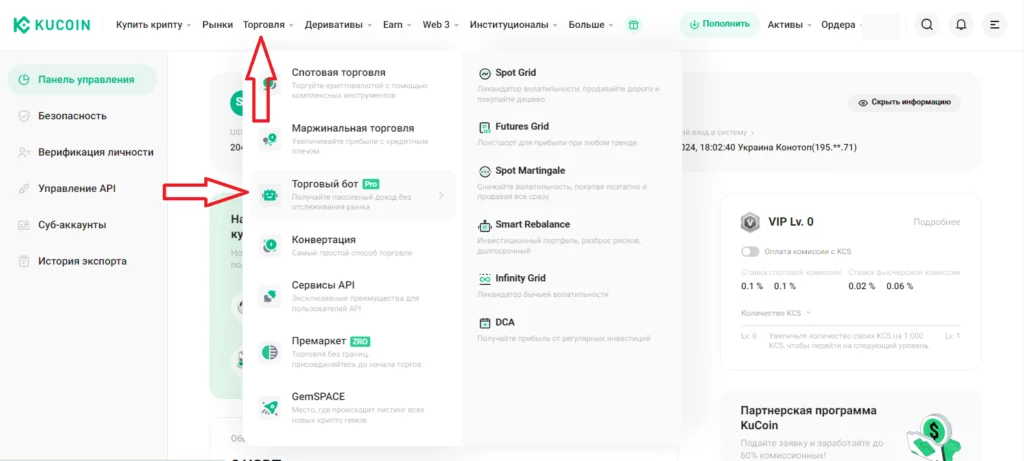Click the DCA bot icon

tap(485, 323)
